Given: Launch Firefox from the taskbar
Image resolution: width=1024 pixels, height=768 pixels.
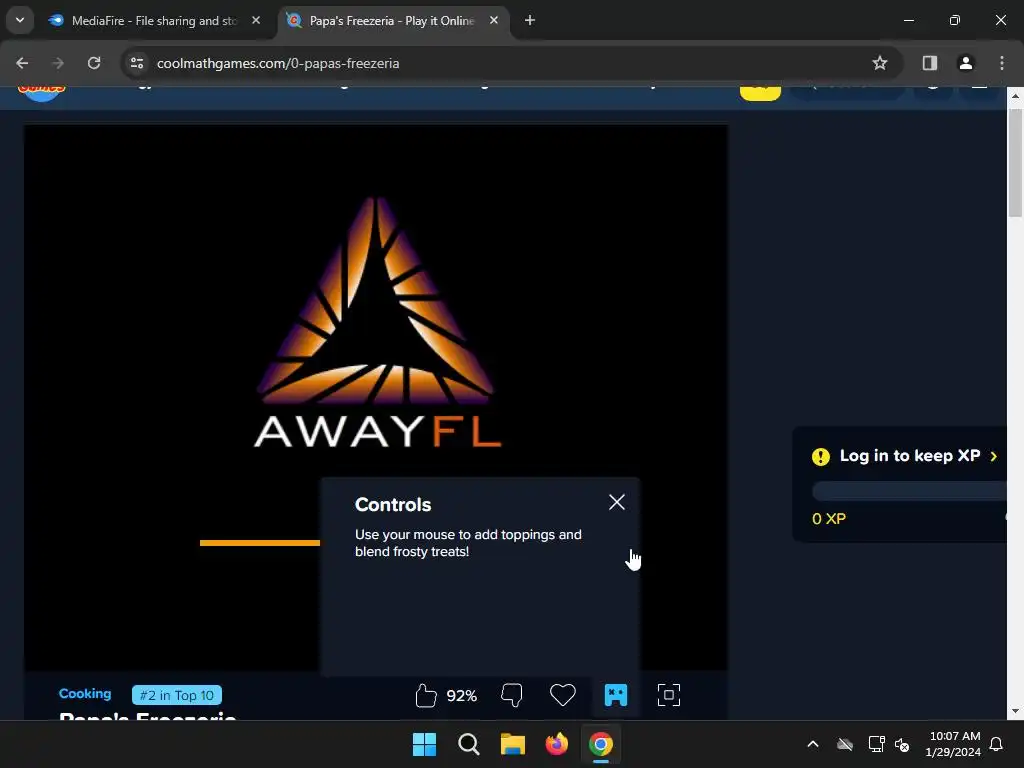Looking at the screenshot, I should pyautogui.click(x=556, y=744).
